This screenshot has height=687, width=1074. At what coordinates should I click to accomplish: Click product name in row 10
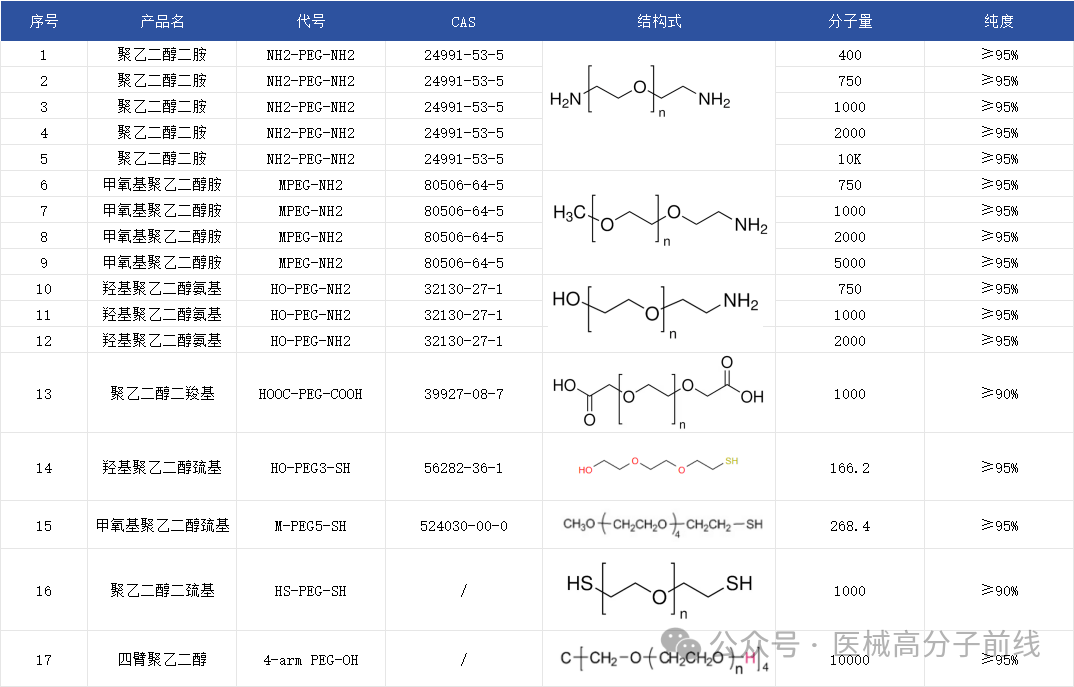(x=162, y=288)
